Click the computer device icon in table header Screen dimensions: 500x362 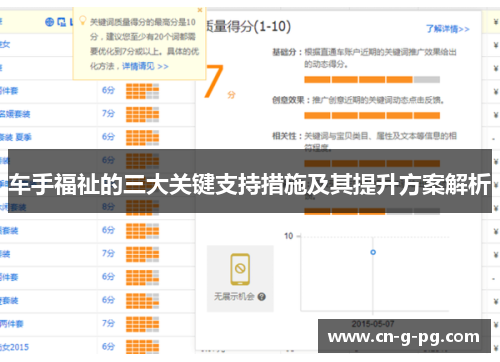tap(61, 22)
